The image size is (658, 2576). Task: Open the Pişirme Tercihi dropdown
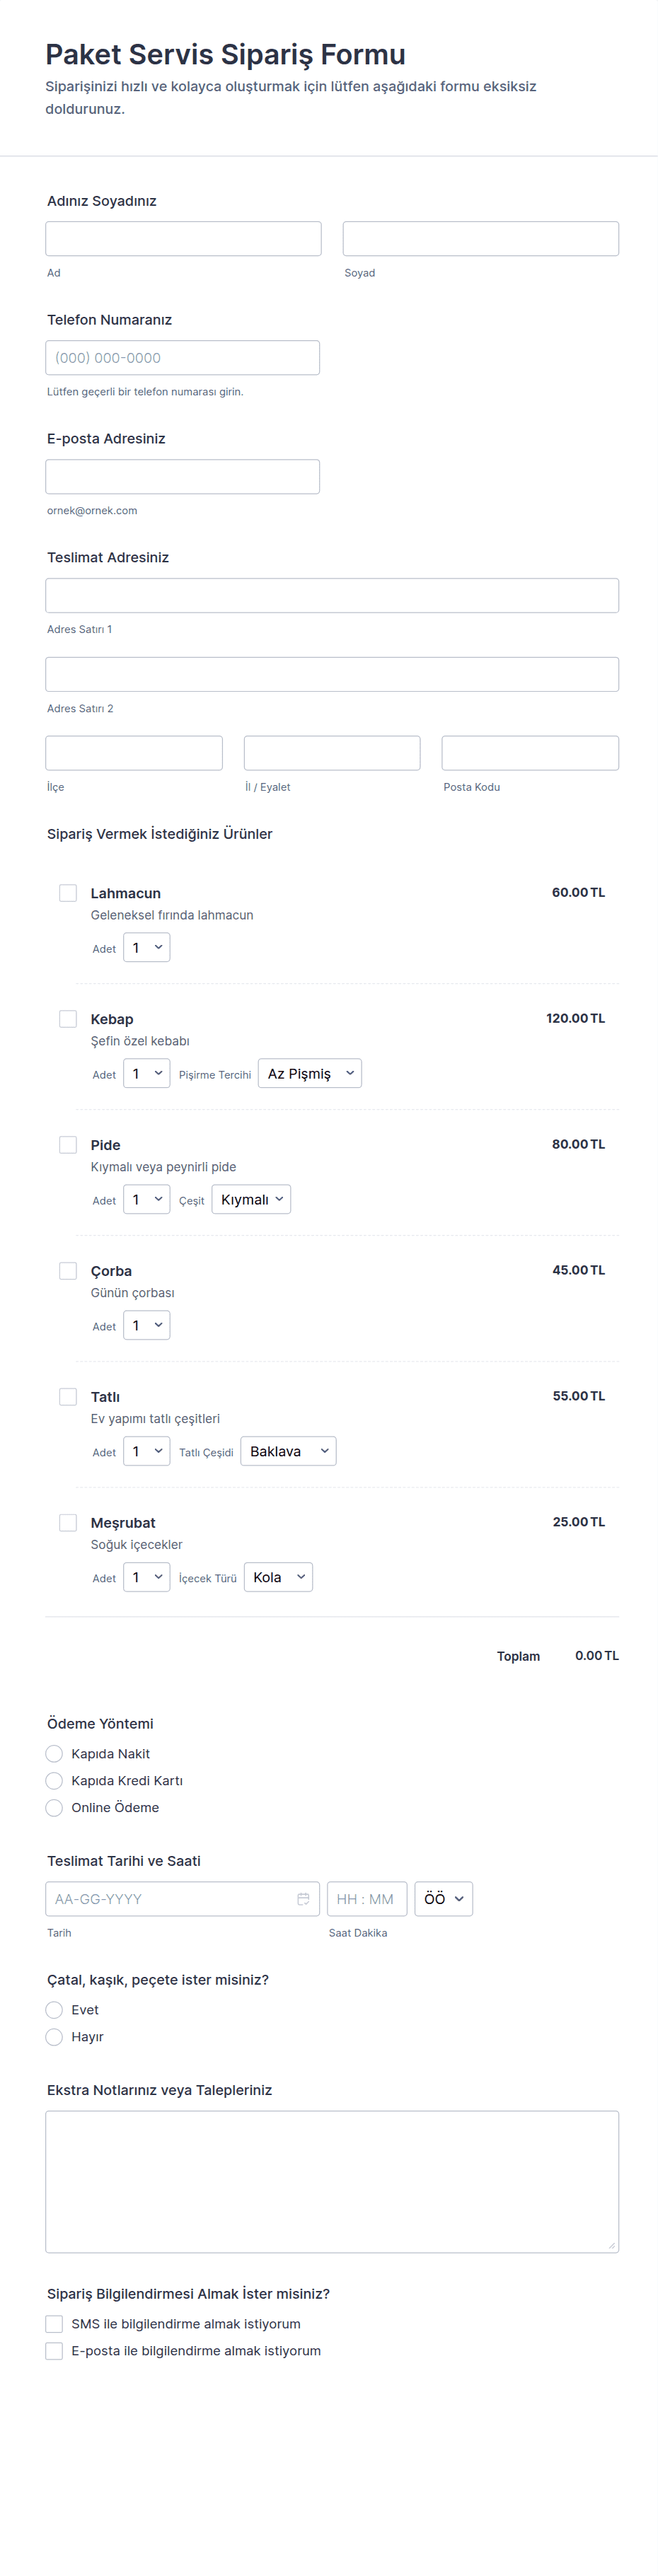tap(310, 1074)
